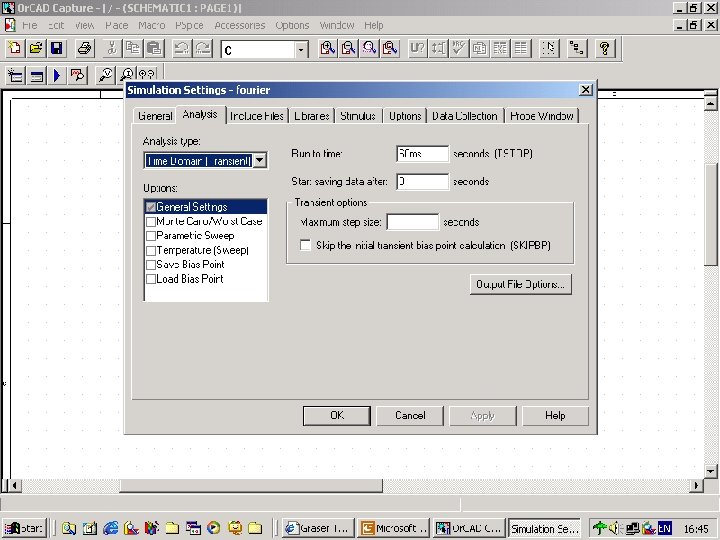The height and width of the screenshot is (540, 720).
Task: Open help topics with question mark icon
Action: 605,48
